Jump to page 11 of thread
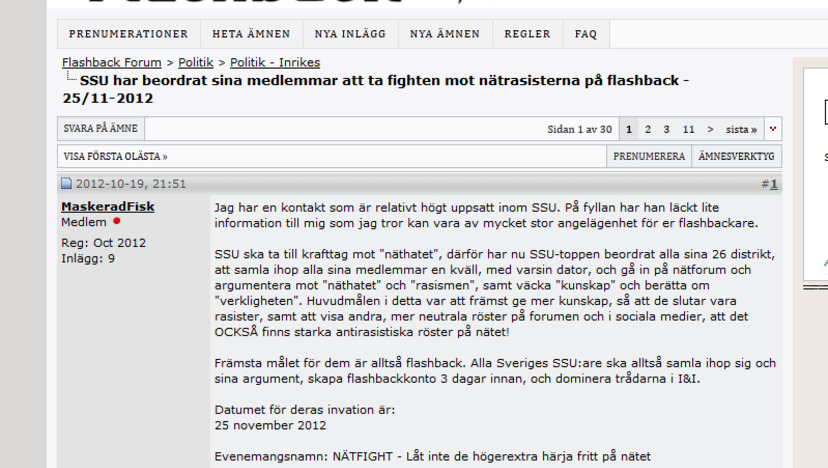Viewport: 828px width, 468px height. [689, 129]
